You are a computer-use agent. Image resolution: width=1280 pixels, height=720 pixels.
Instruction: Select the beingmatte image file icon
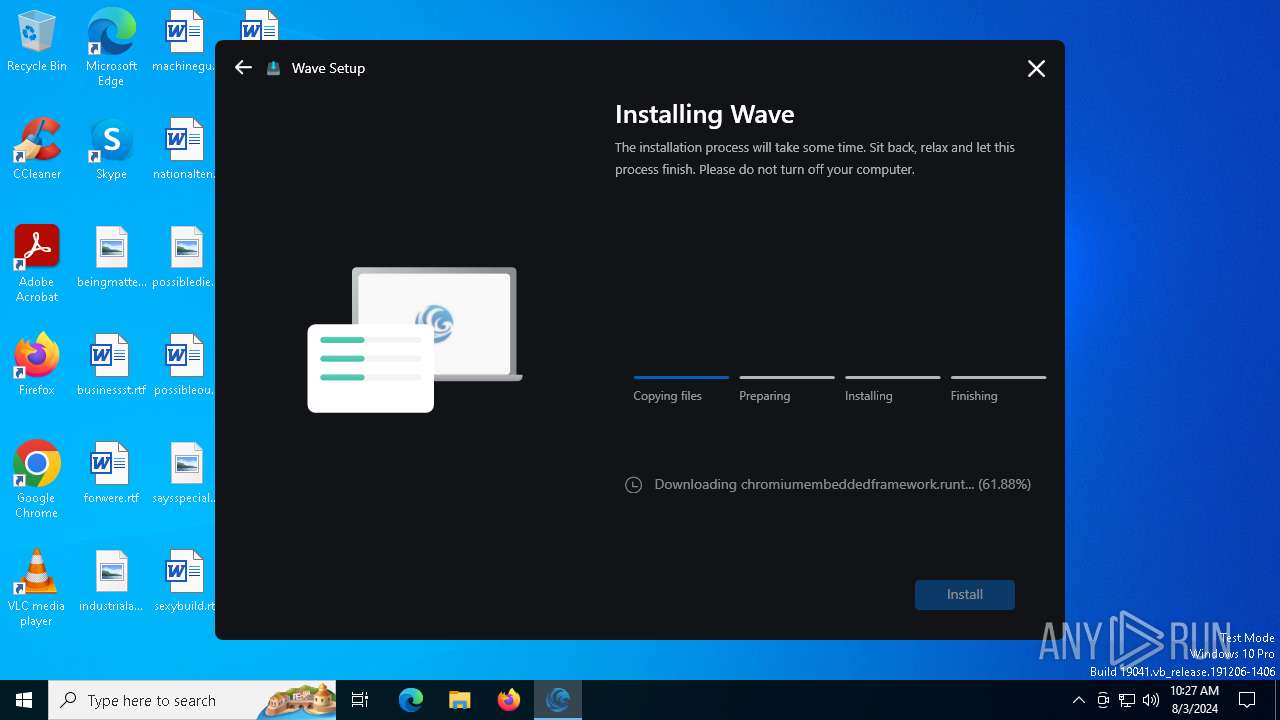[111, 257]
